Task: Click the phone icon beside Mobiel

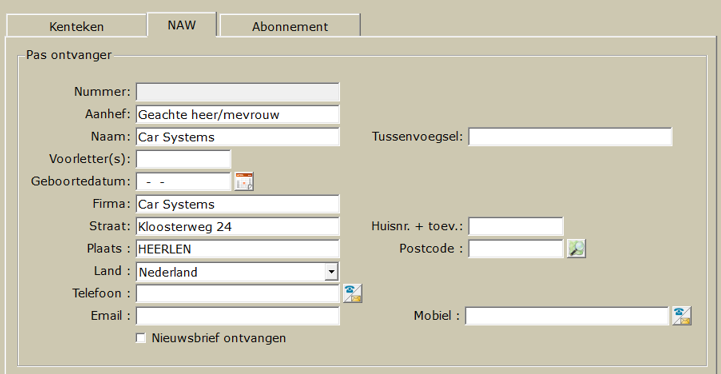Action: 681,316
